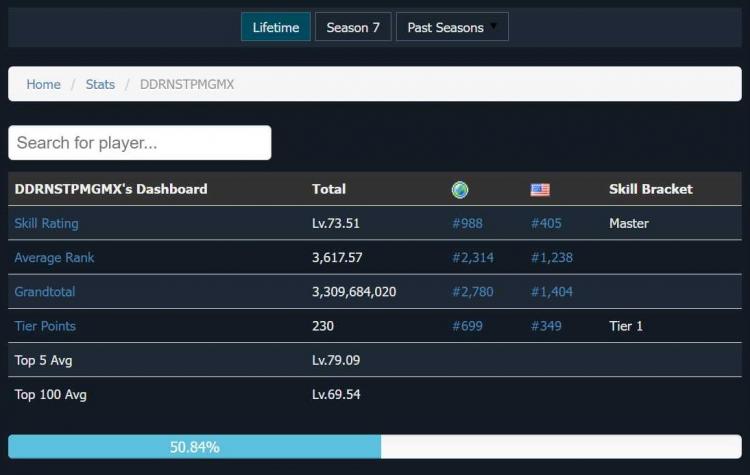
Task: Open the Stats breadcrumb link
Action: [100, 84]
